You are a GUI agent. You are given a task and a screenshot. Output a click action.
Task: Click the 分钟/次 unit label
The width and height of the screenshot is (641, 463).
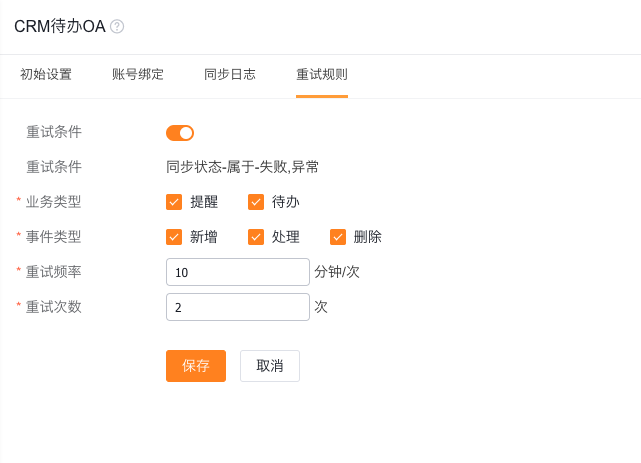pyautogui.click(x=337, y=272)
